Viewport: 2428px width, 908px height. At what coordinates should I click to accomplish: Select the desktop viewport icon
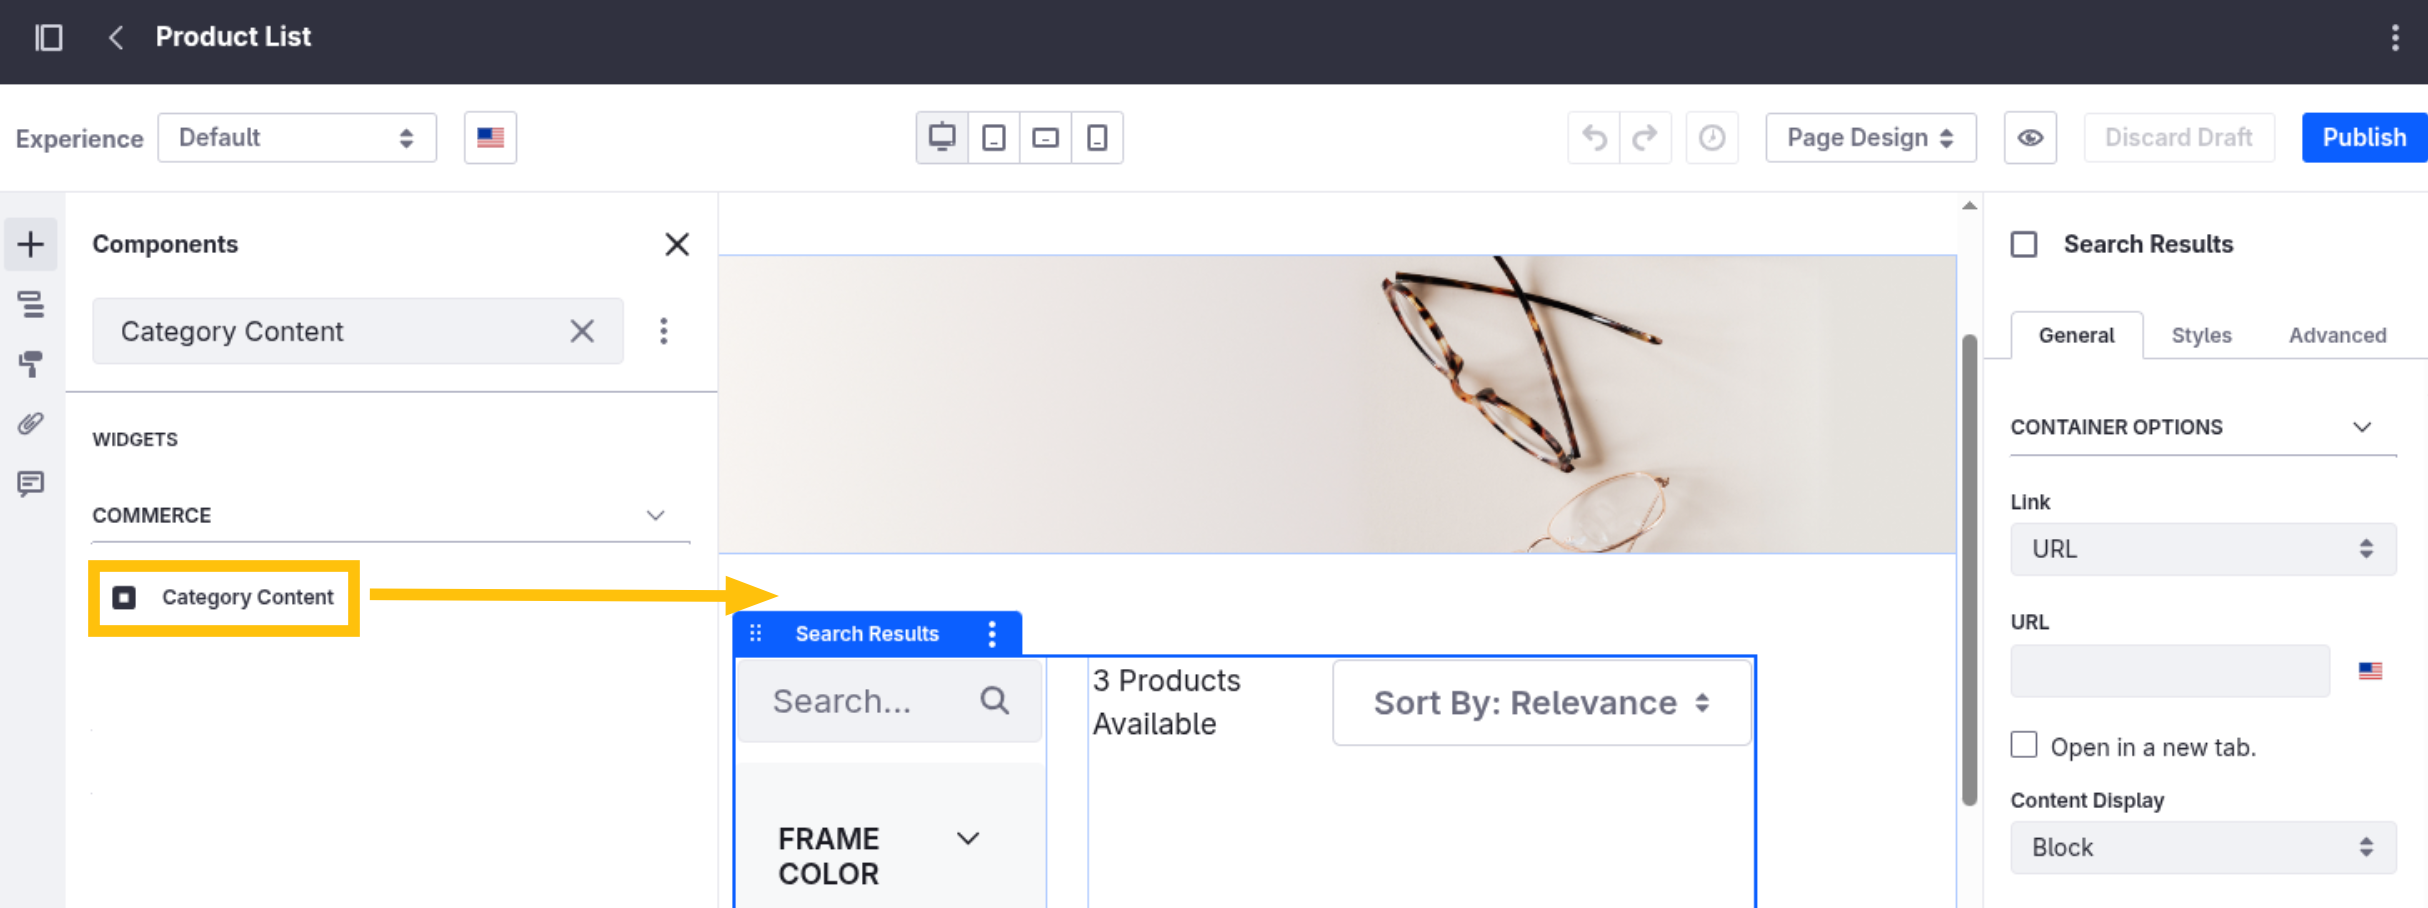(x=942, y=137)
